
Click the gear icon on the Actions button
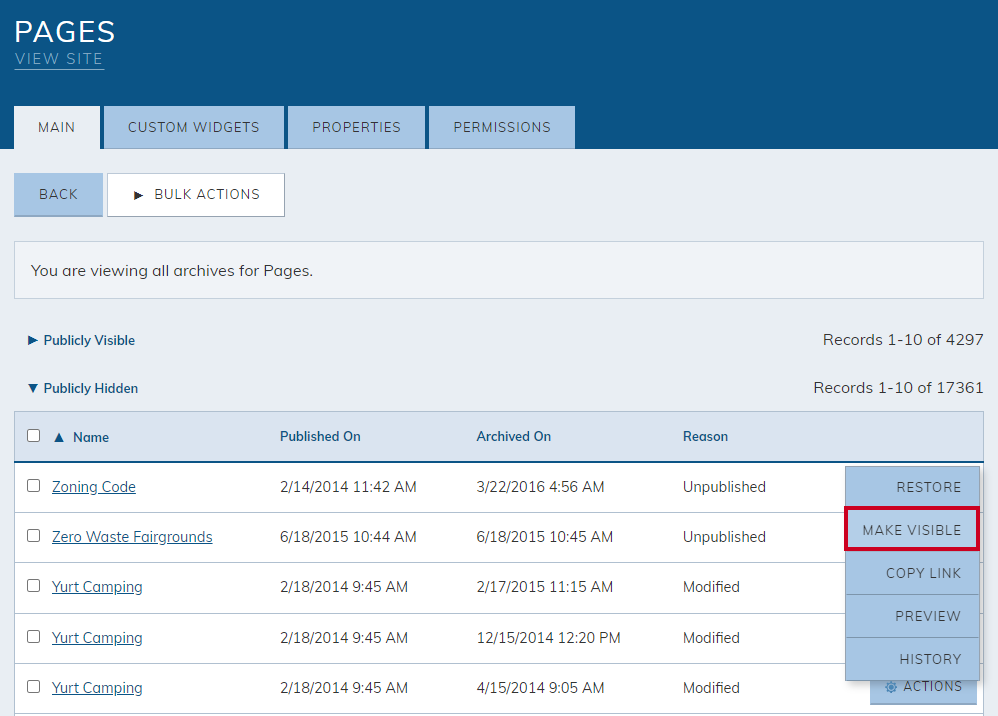tap(891, 687)
